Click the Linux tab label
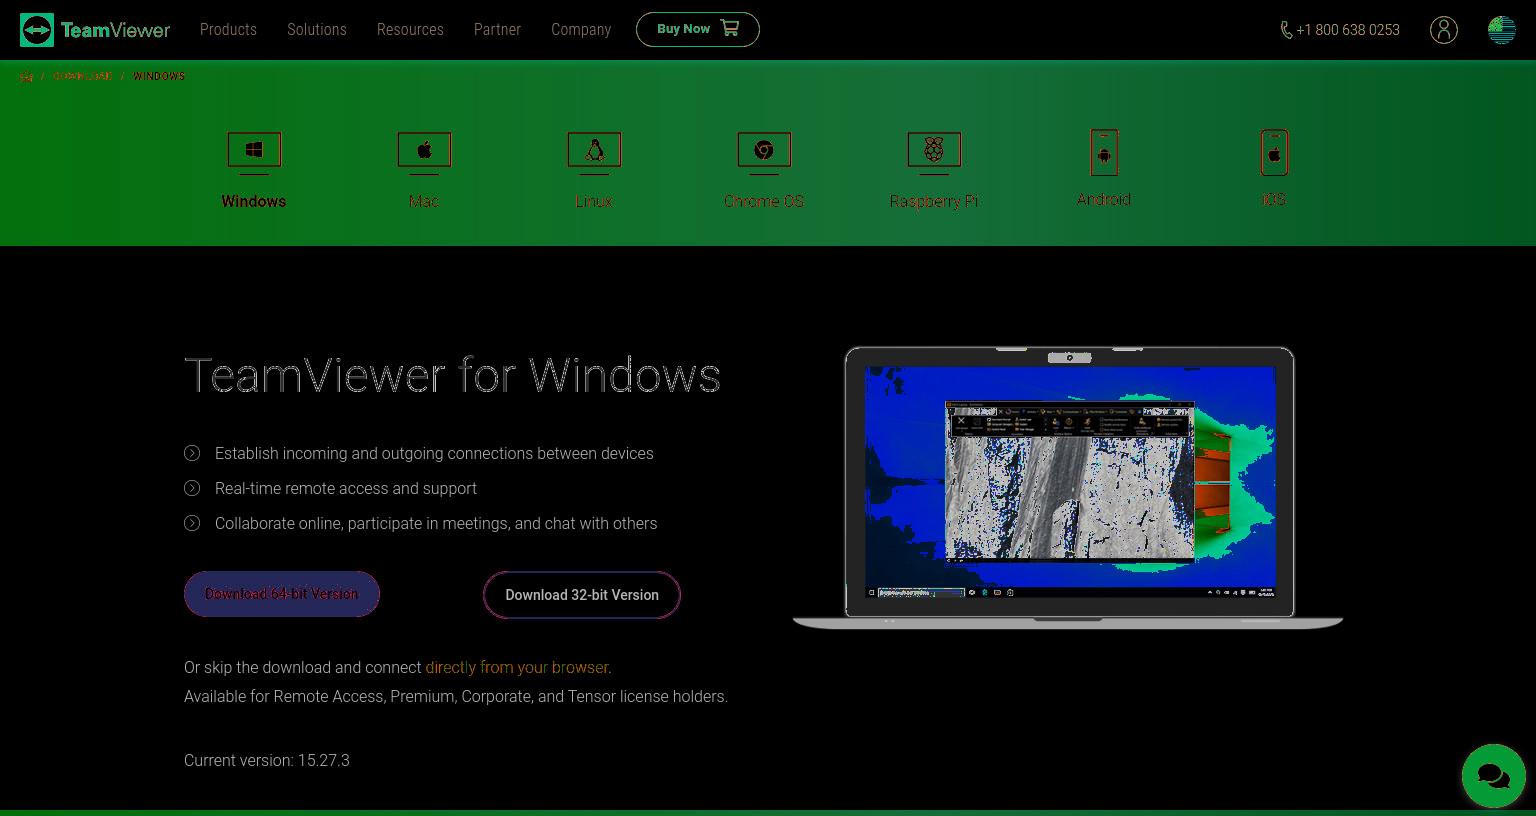This screenshot has width=1536, height=816. click(x=594, y=201)
